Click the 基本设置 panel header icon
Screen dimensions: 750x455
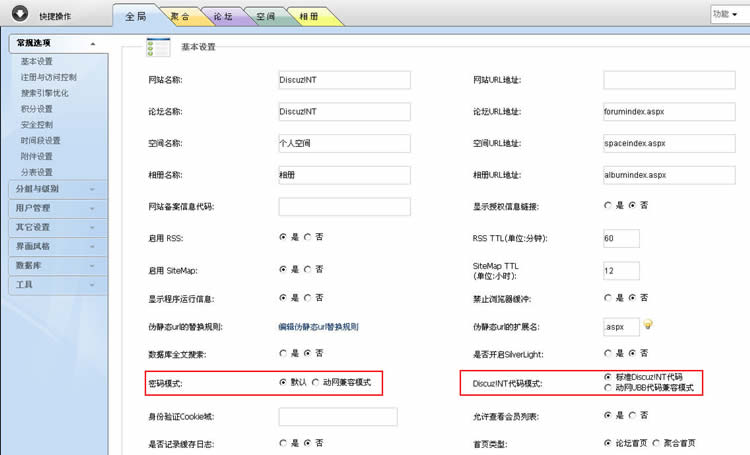[x=158, y=47]
